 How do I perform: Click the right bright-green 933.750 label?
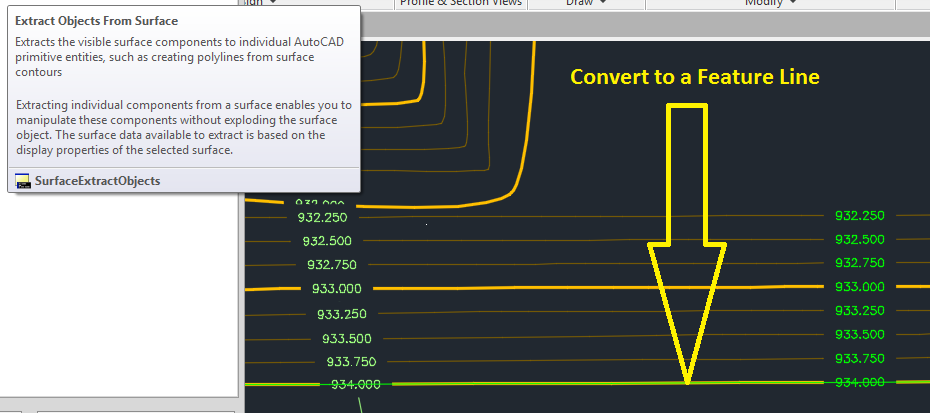(859, 358)
